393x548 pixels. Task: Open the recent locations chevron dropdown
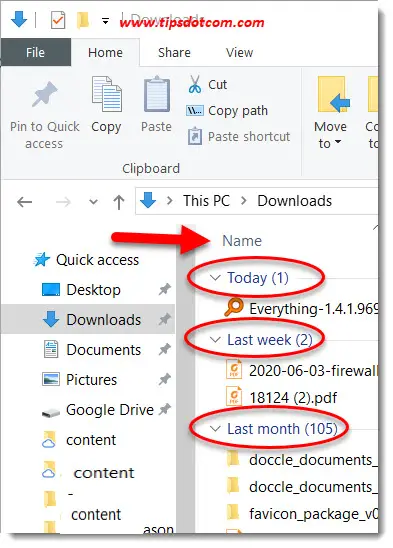click(x=93, y=202)
